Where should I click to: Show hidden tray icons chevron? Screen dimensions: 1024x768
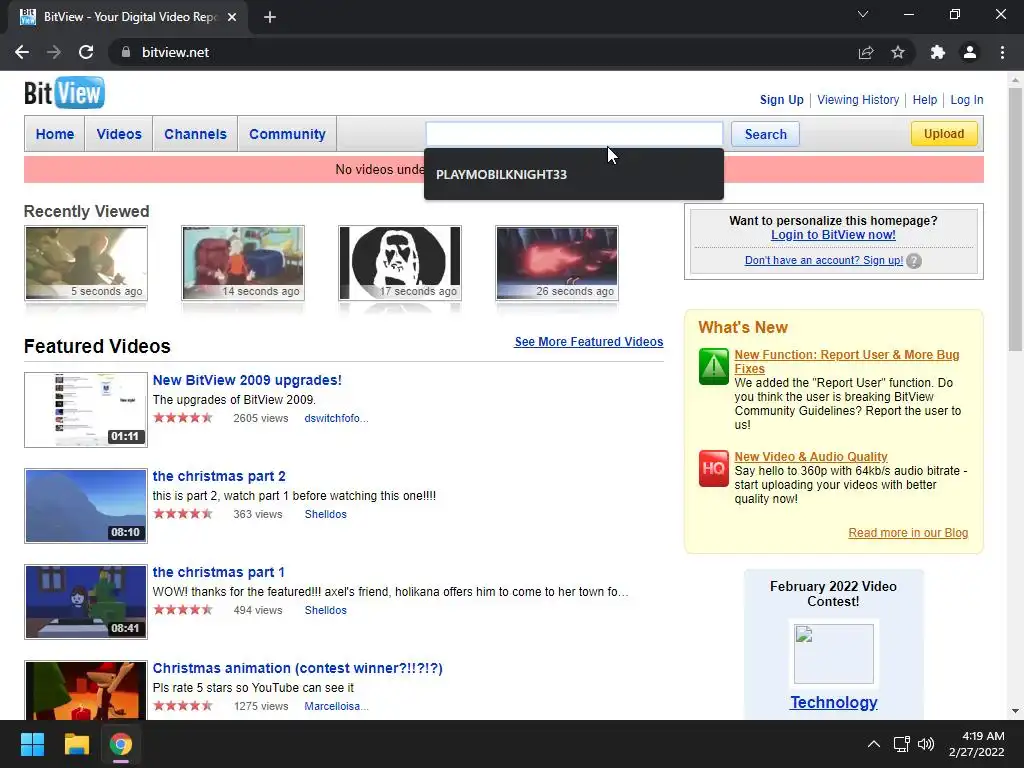(x=873, y=744)
